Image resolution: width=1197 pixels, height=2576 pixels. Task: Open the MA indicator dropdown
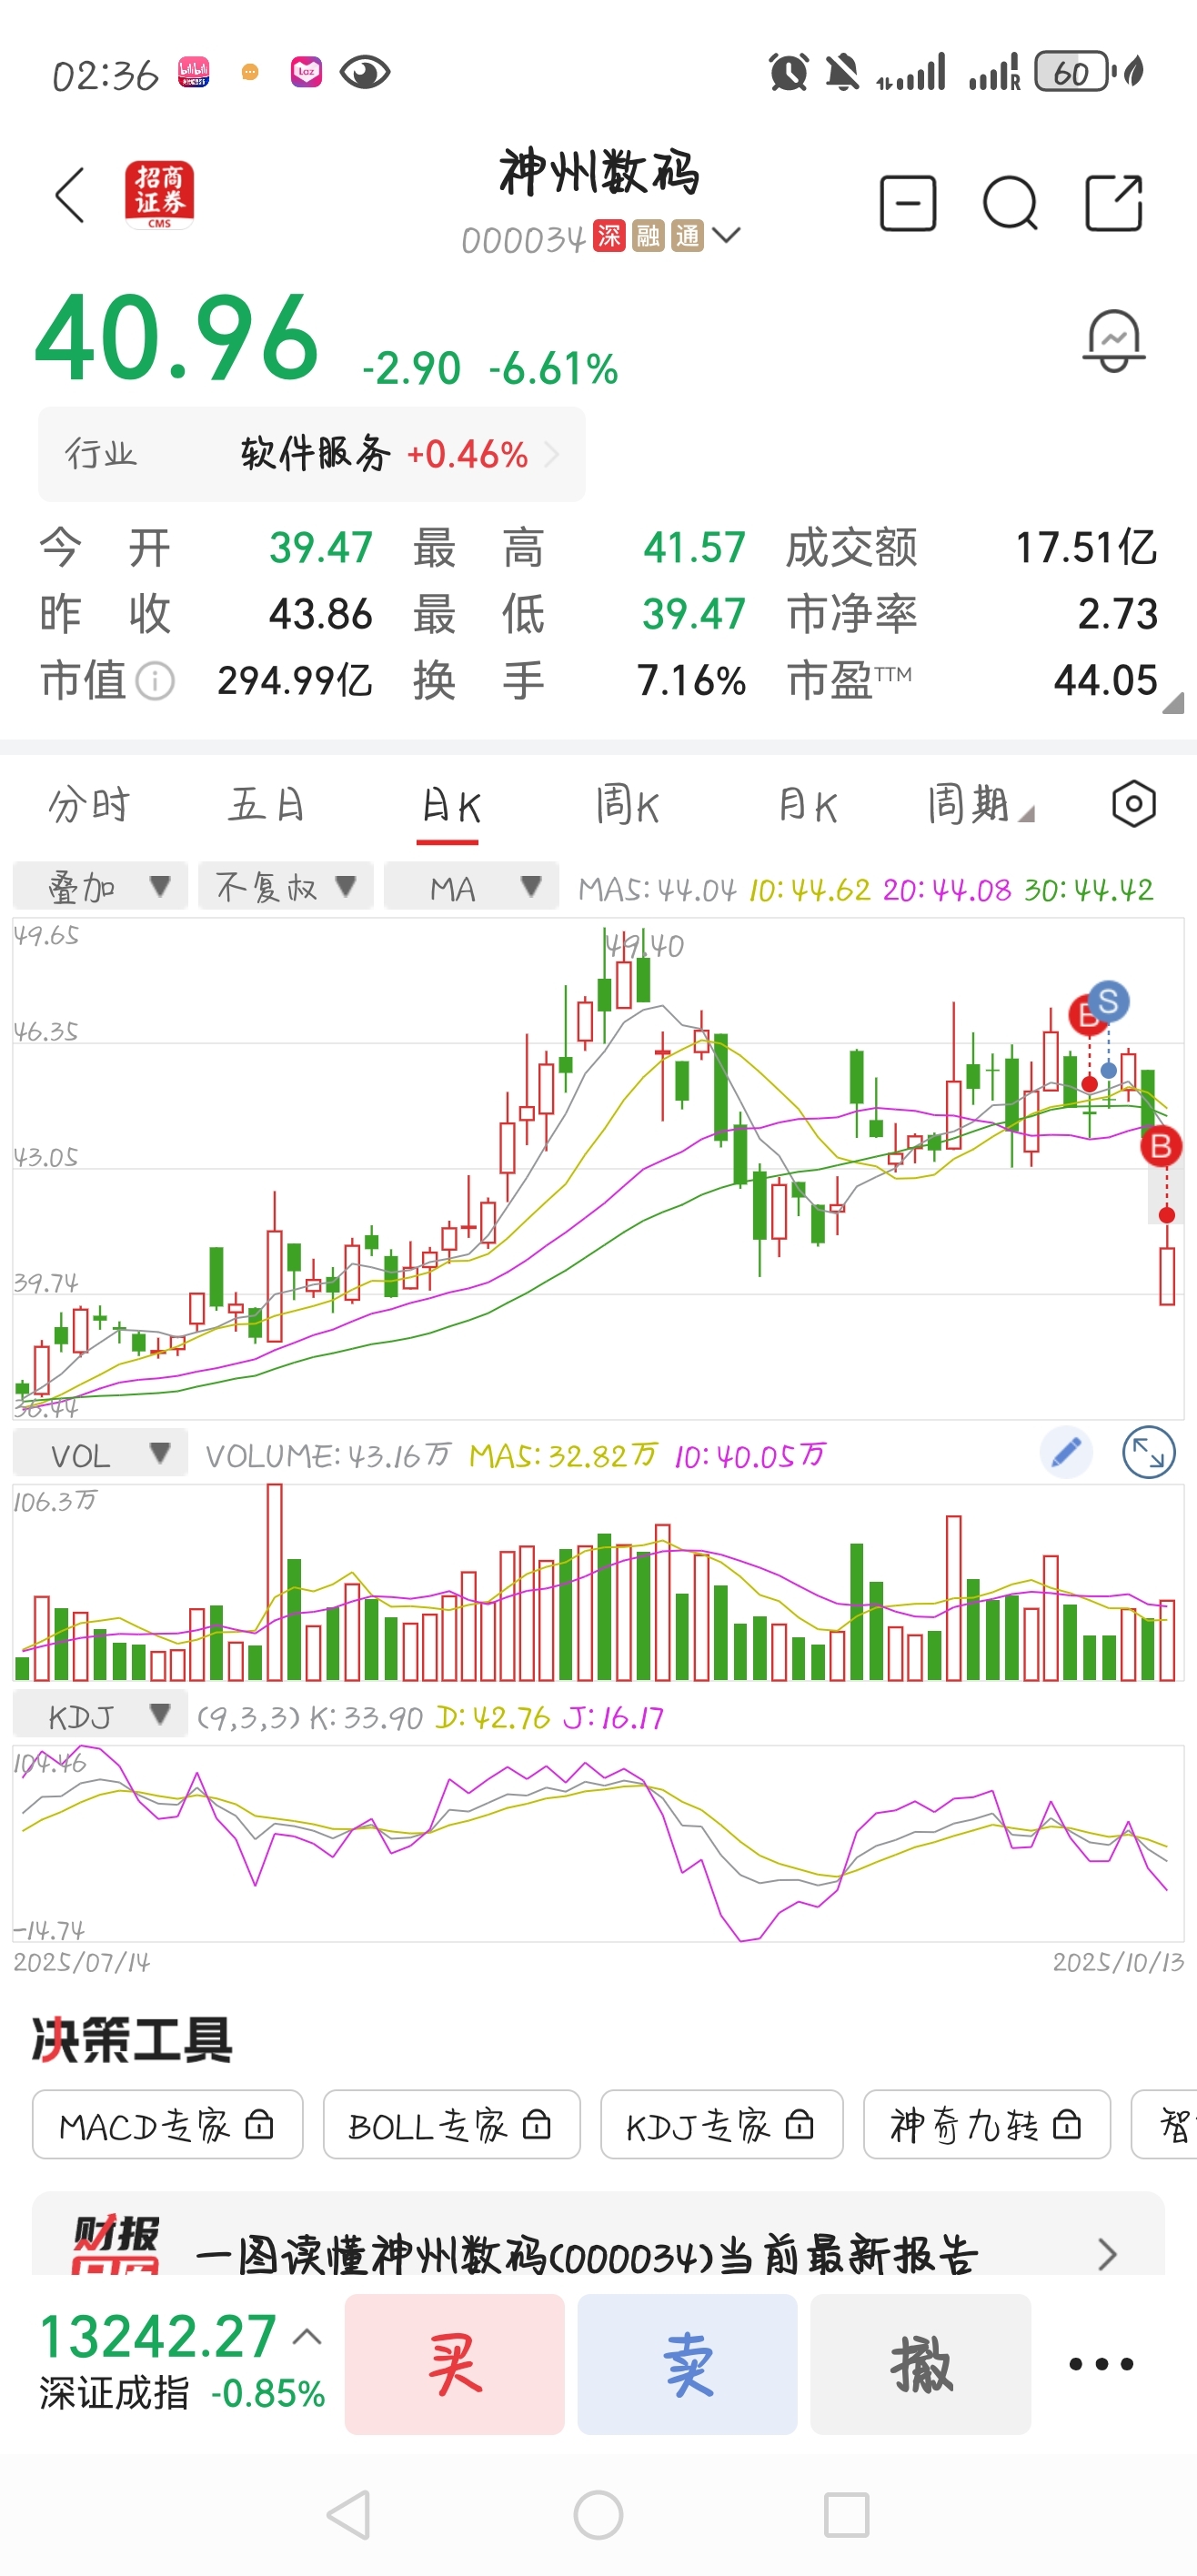coord(471,886)
